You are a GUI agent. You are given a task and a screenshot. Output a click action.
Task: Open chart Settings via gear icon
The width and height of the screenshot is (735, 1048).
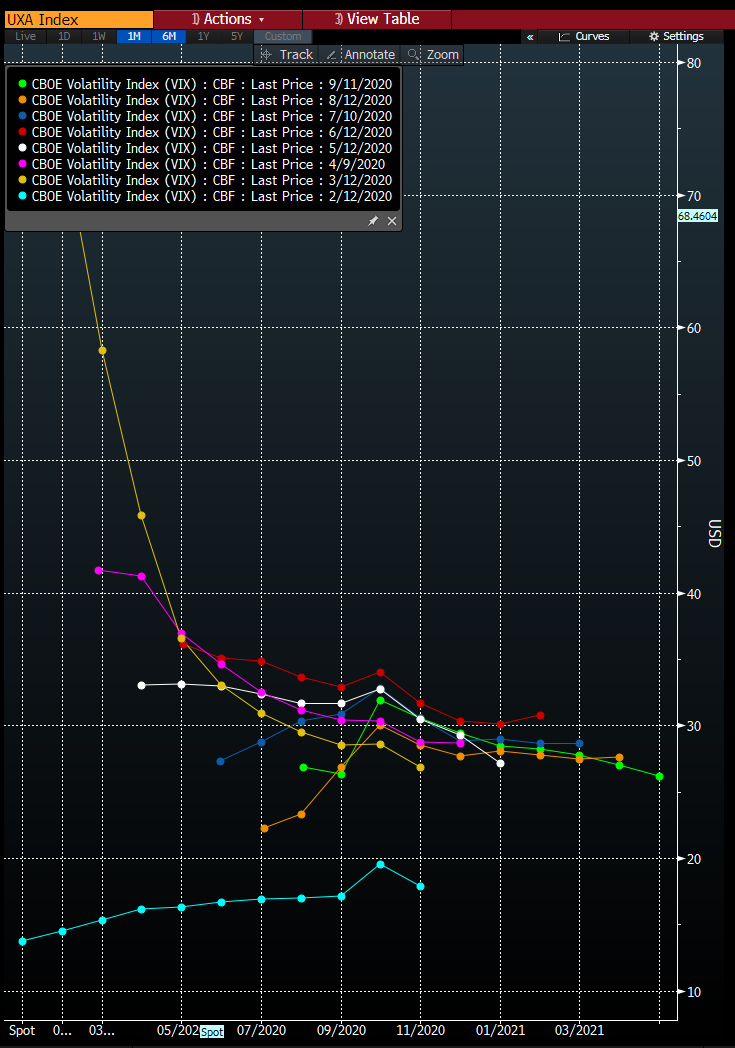[654, 36]
